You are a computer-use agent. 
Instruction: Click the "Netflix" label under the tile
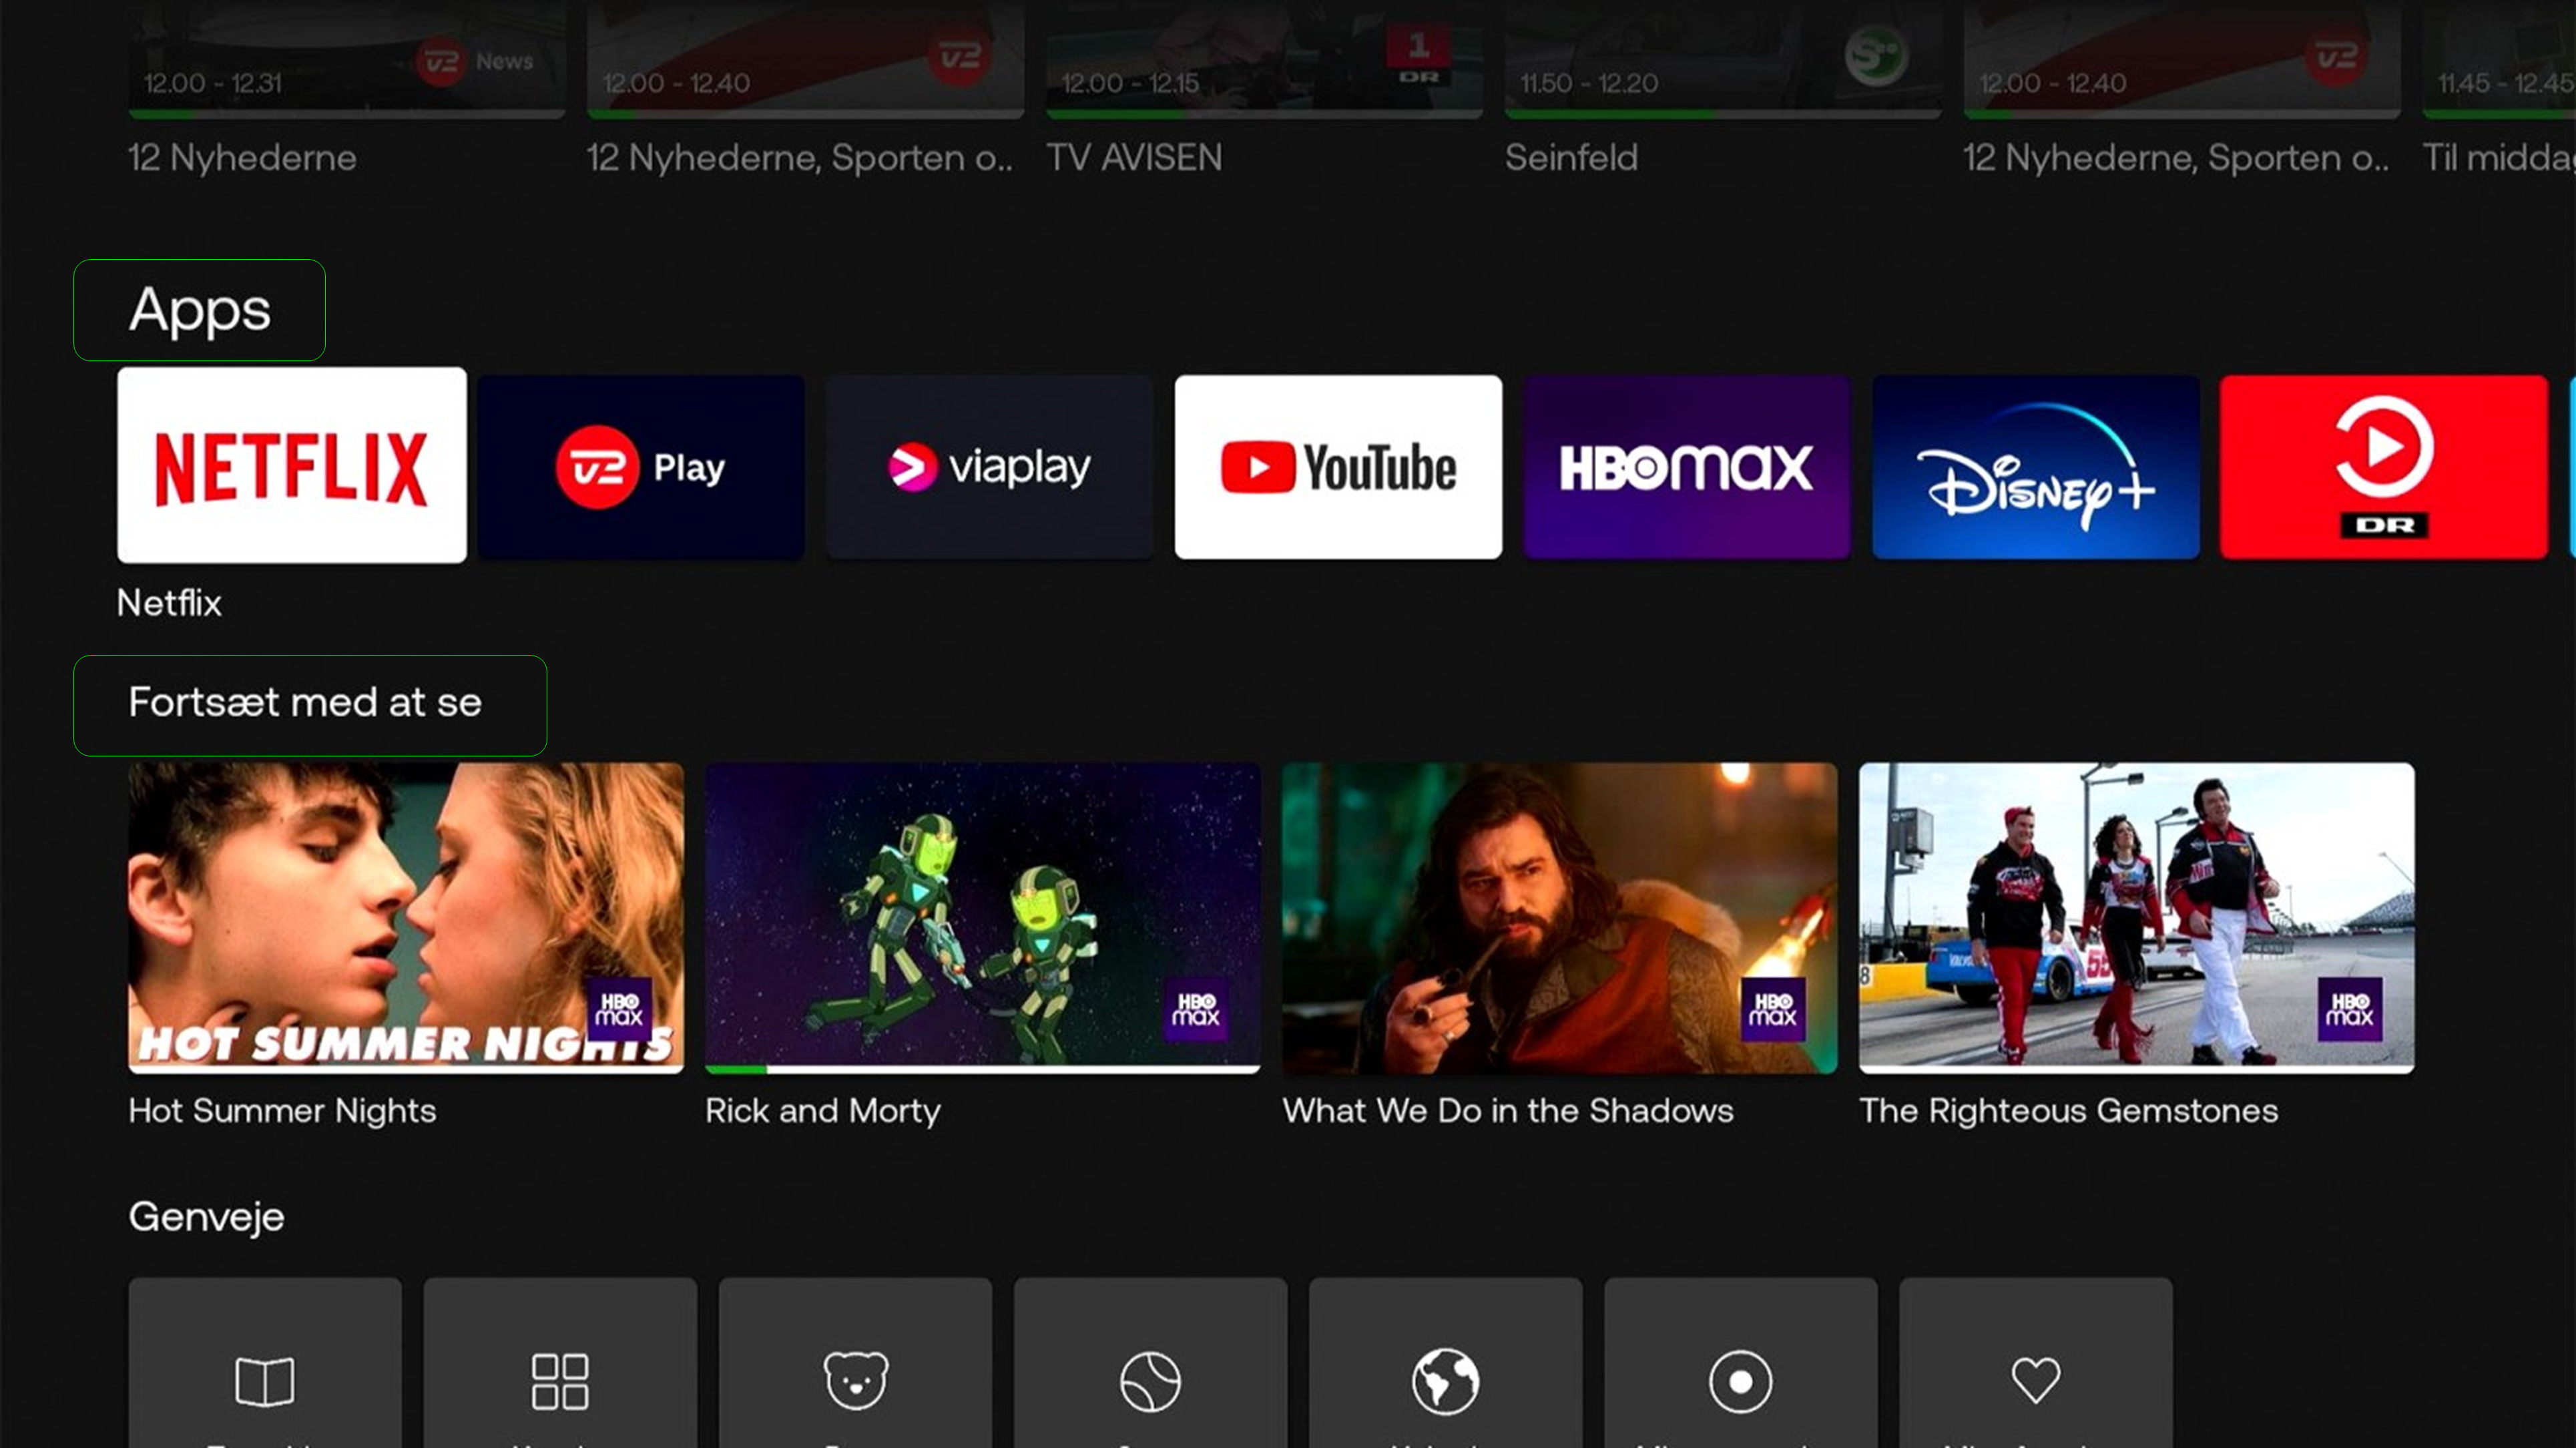coord(169,603)
